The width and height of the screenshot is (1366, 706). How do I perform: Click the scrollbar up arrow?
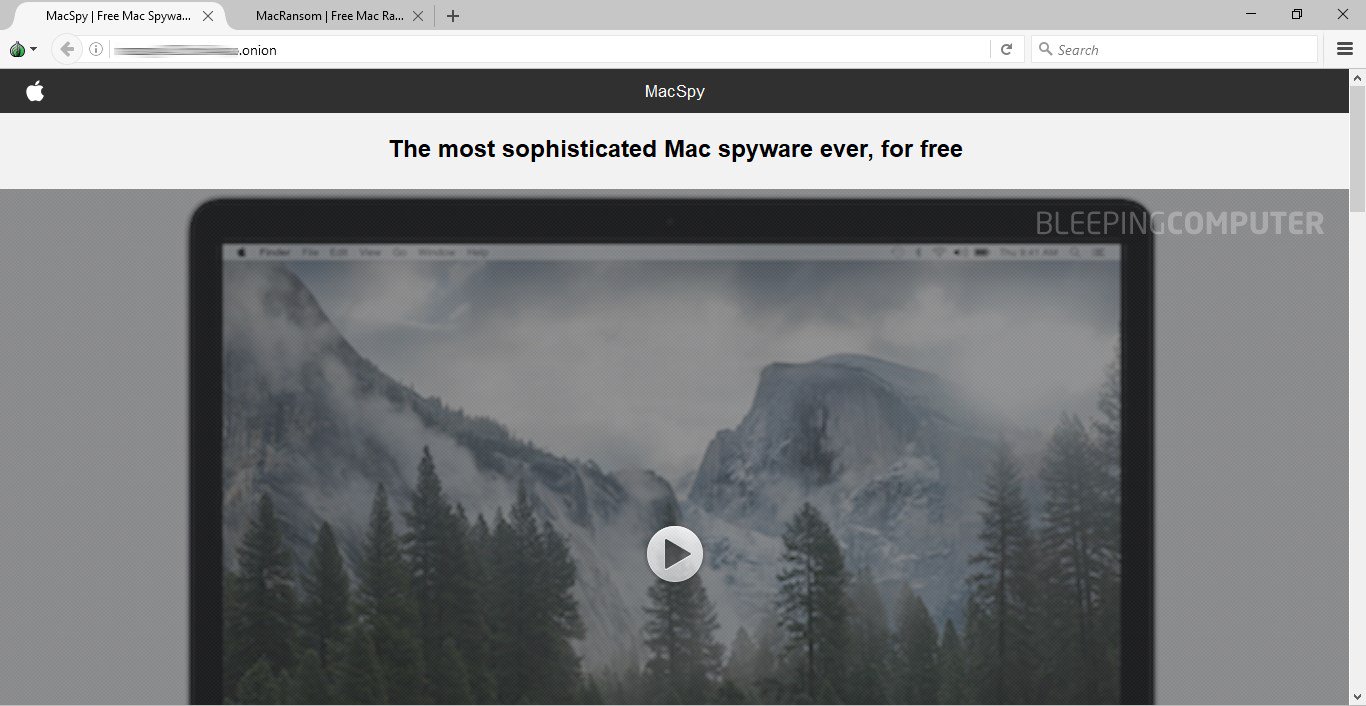pos(1357,77)
